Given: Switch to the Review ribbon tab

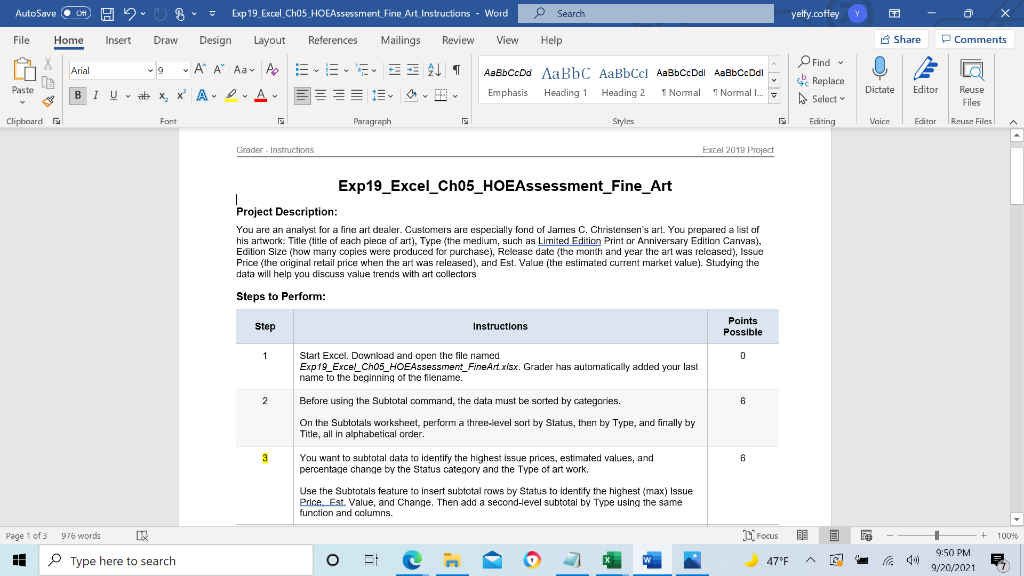Looking at the screenshot, I should (x=458, y=41).
